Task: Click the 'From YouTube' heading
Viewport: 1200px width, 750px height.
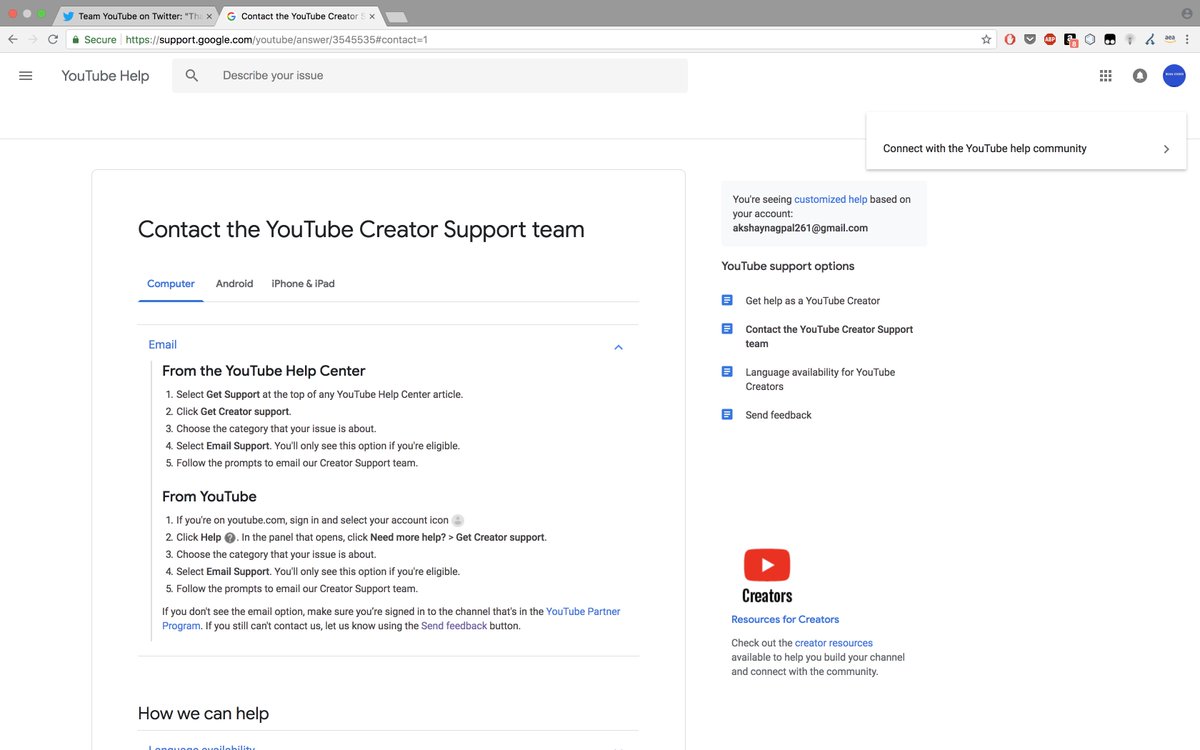Action: tap(209, 497)
